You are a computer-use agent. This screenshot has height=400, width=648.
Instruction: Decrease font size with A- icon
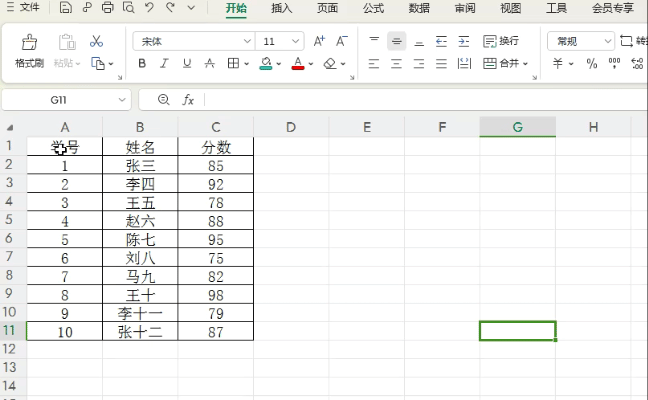click(342, 41)
